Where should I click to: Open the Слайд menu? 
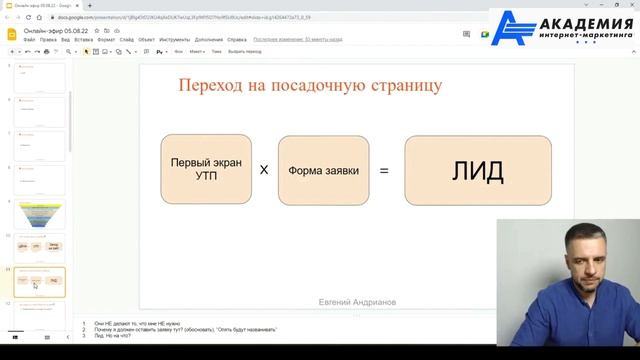pos(127,40)
